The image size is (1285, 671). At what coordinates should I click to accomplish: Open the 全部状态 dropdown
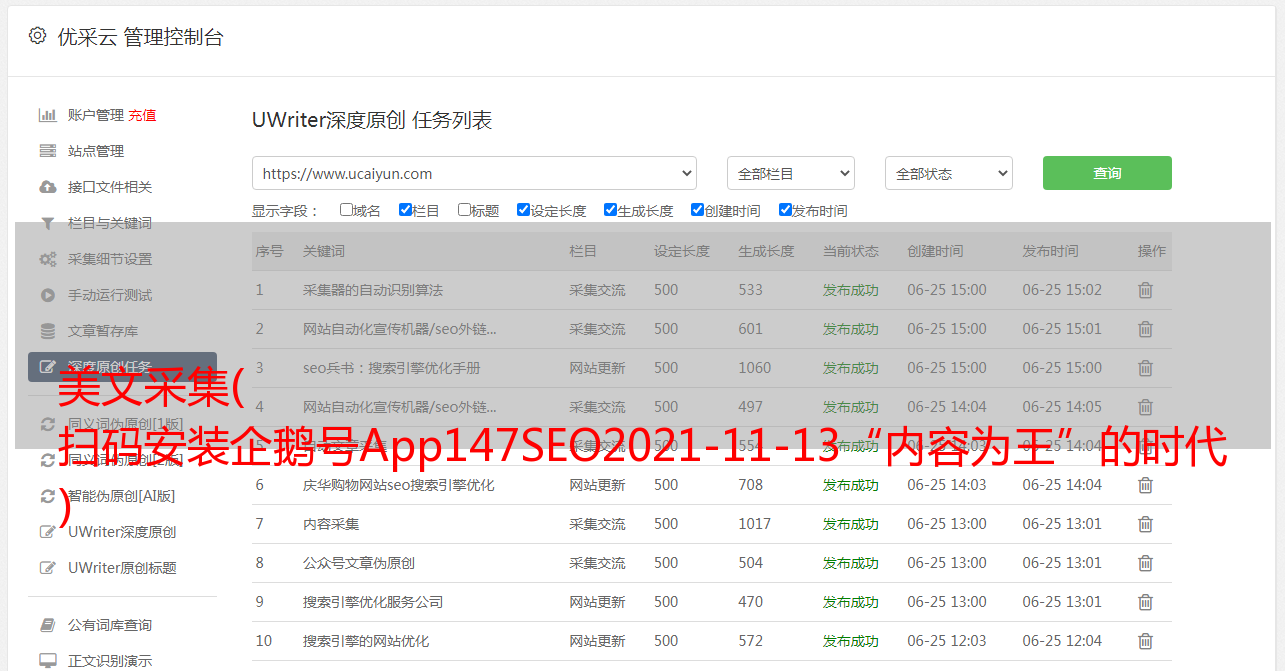click(949, 173)
